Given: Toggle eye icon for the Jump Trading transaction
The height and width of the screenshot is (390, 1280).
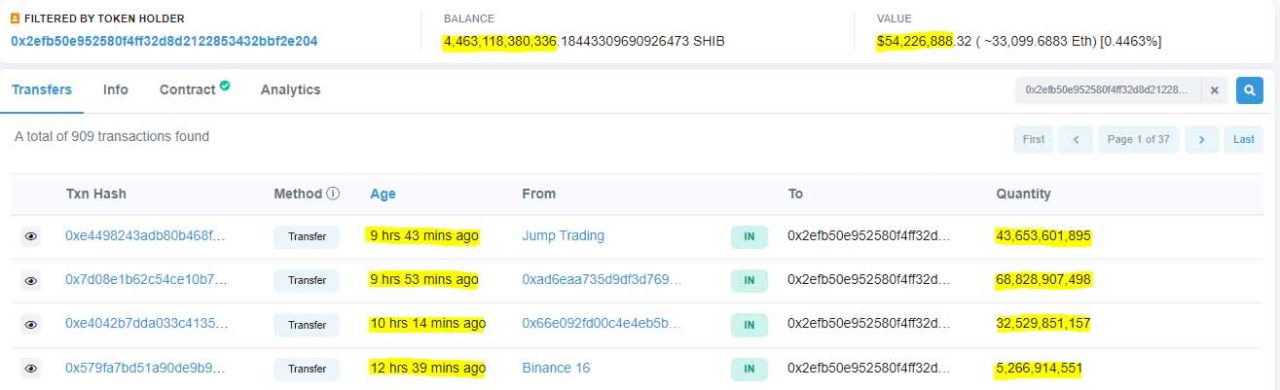Looking at the screenshot, I should [x=31, y=237].
